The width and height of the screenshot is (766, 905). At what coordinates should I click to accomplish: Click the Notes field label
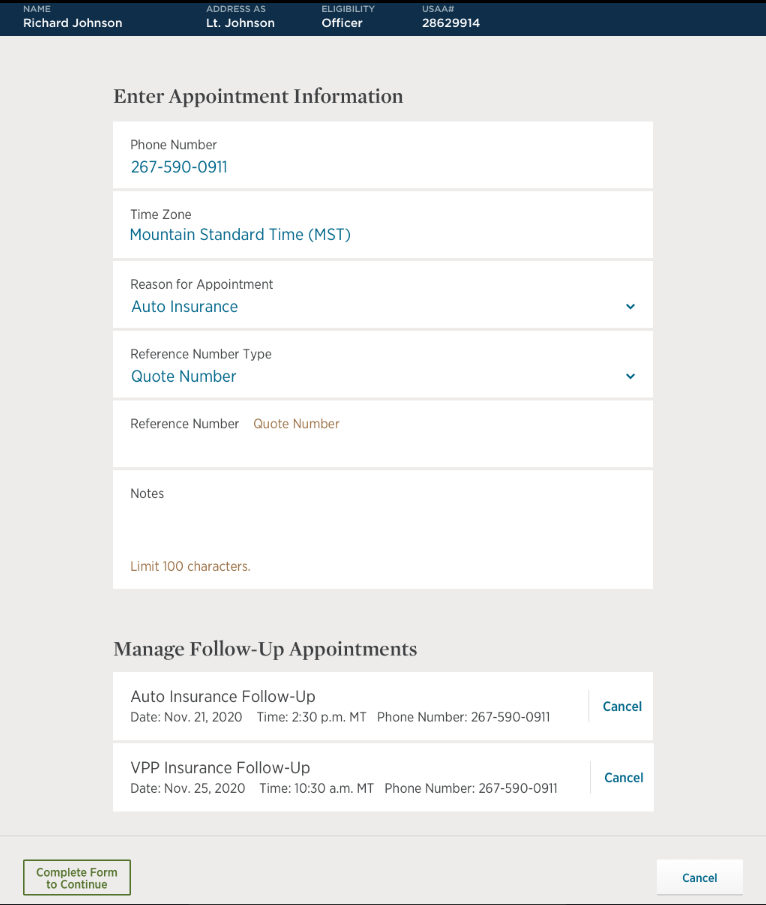pos(147,493)
